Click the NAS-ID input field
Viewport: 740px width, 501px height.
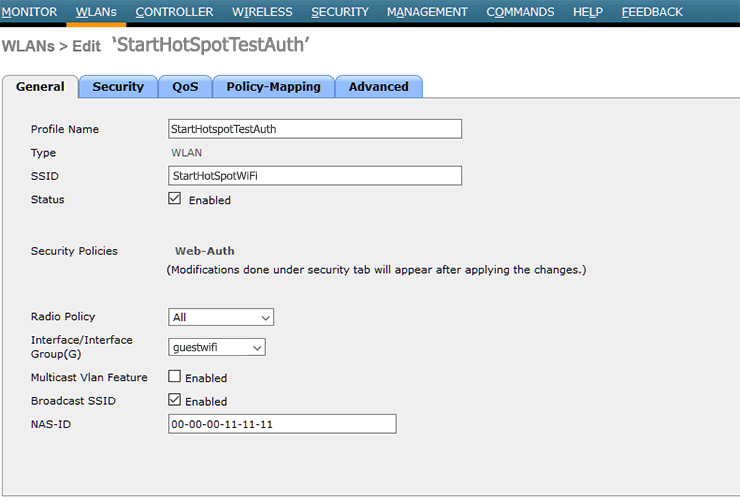[282, 424]
